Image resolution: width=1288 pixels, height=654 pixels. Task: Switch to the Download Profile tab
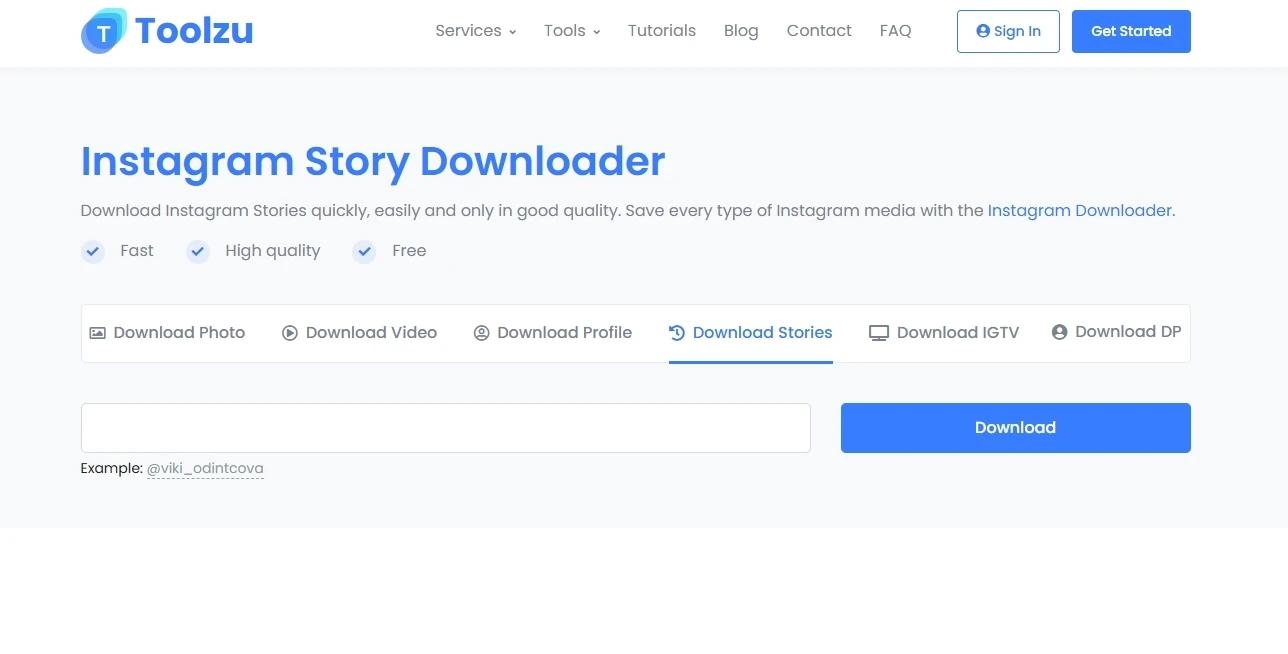(553, 333)
